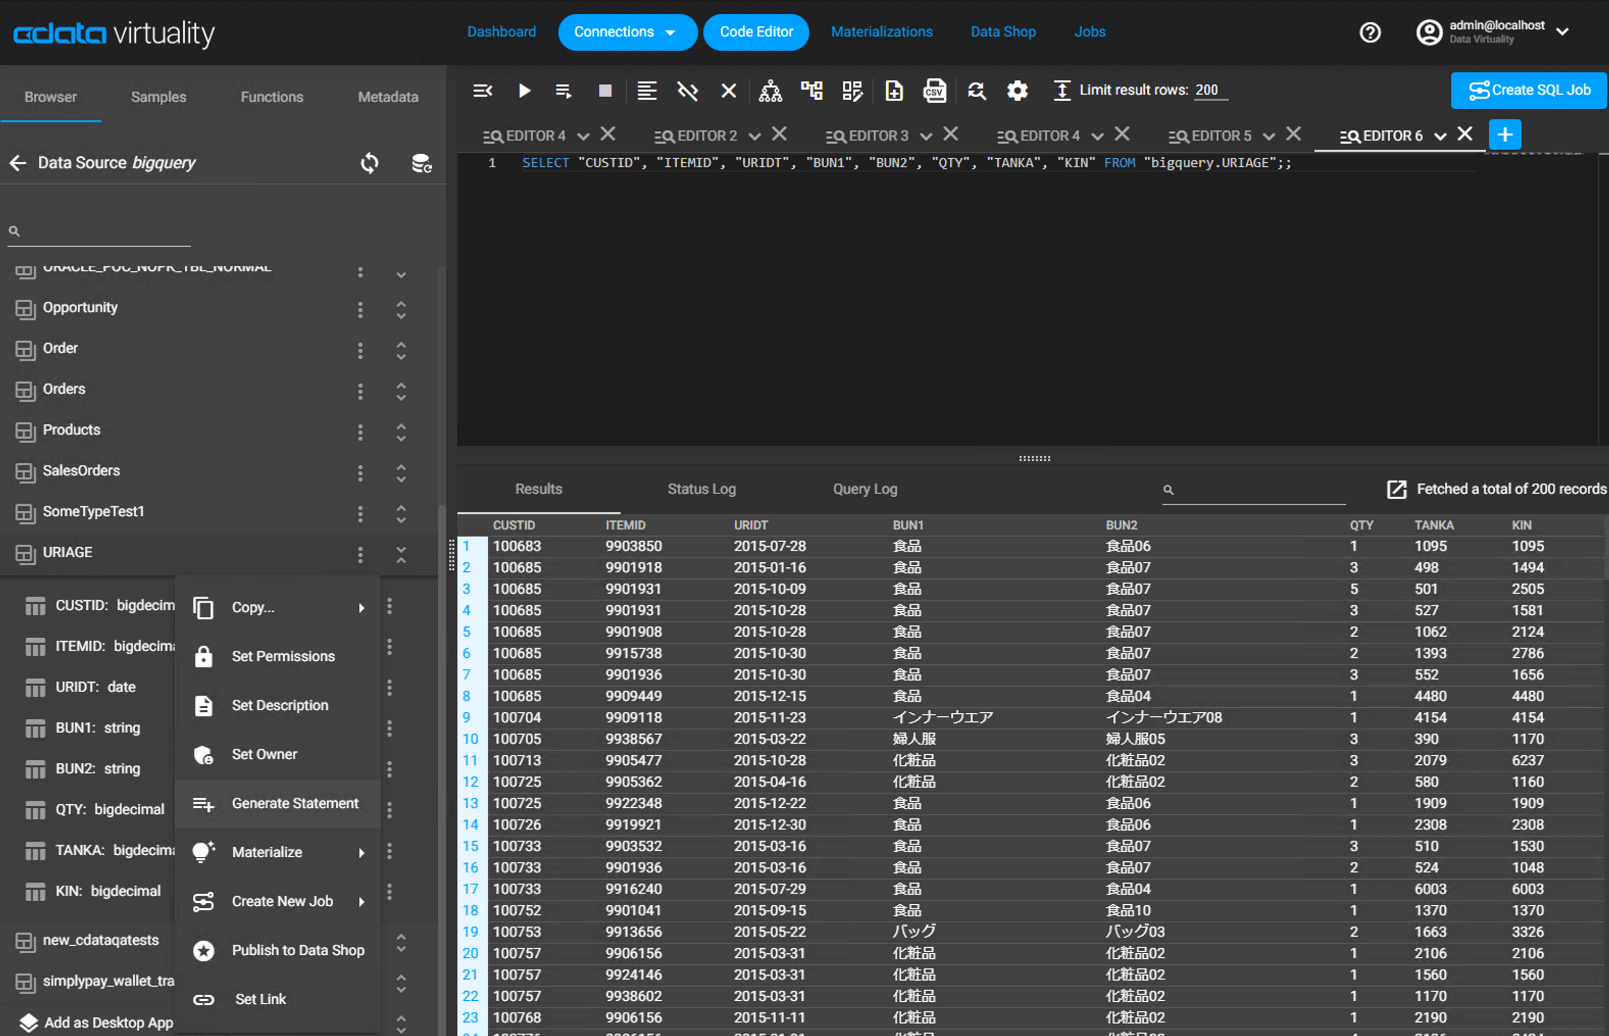Open the editor settings gear icon

(1017, 91)
